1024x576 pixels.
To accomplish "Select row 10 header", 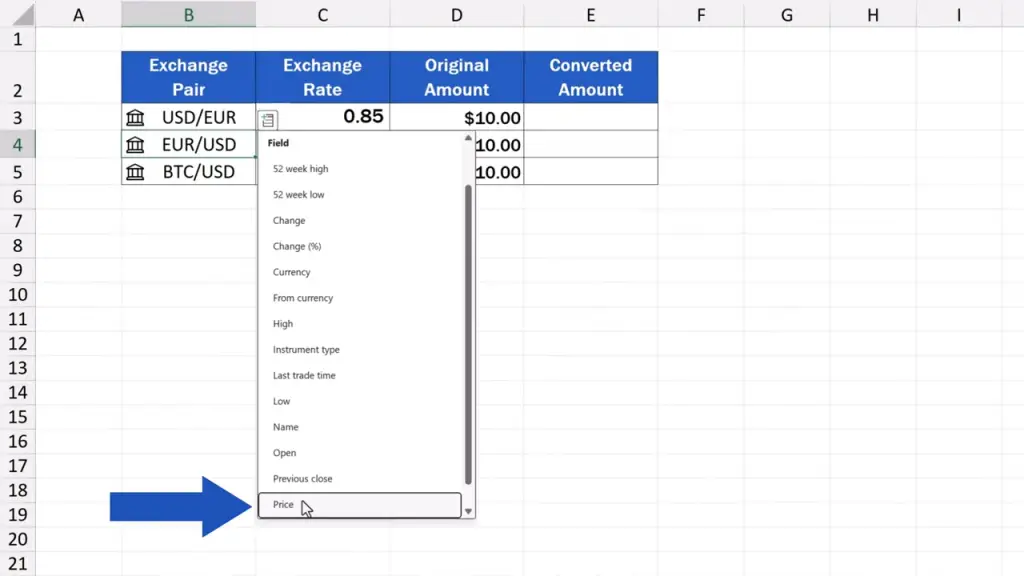I will (x=17, y=295).
